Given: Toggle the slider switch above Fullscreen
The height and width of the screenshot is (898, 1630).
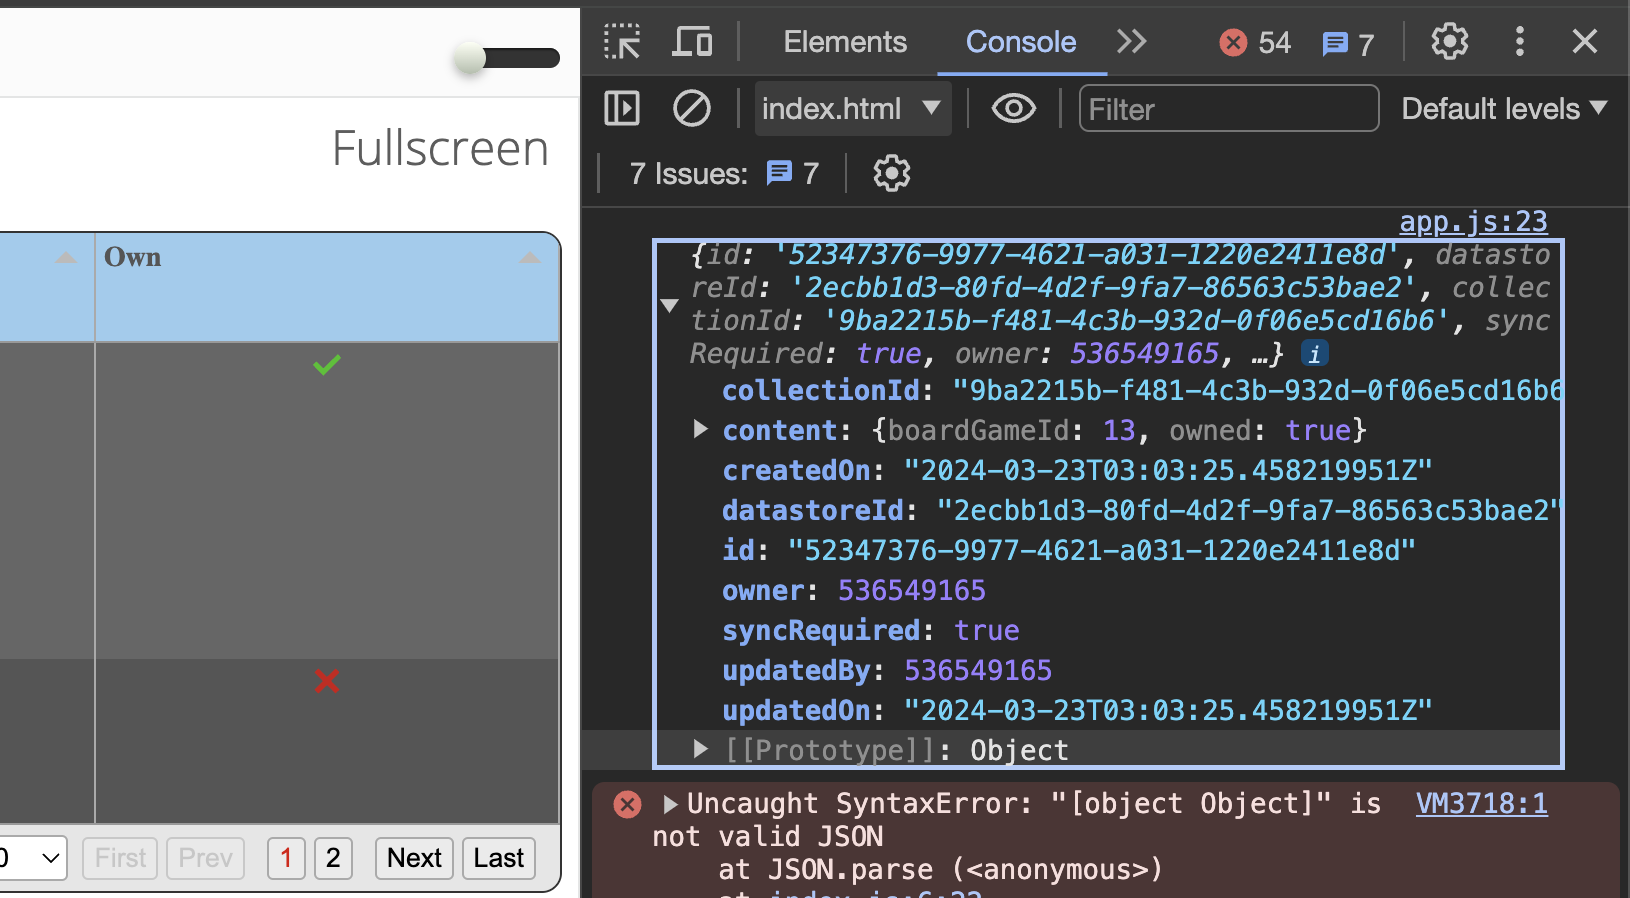Looking at the screenshot, I should pos(506,58).
